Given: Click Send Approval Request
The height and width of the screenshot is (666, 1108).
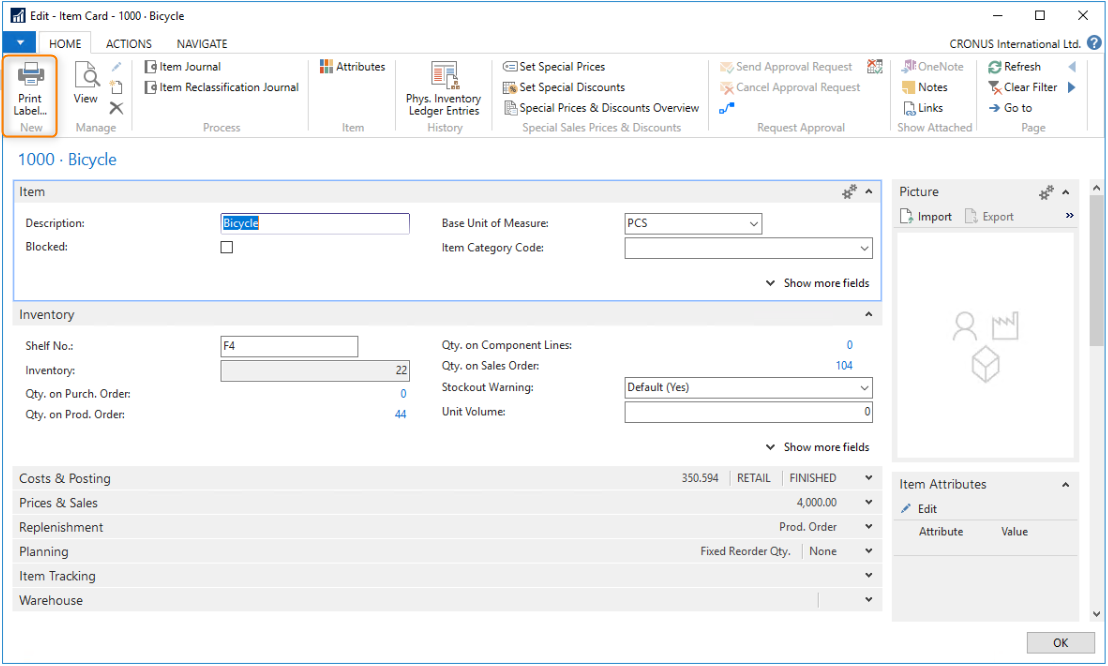Looking at the screenshot, I should pos(786,66).
